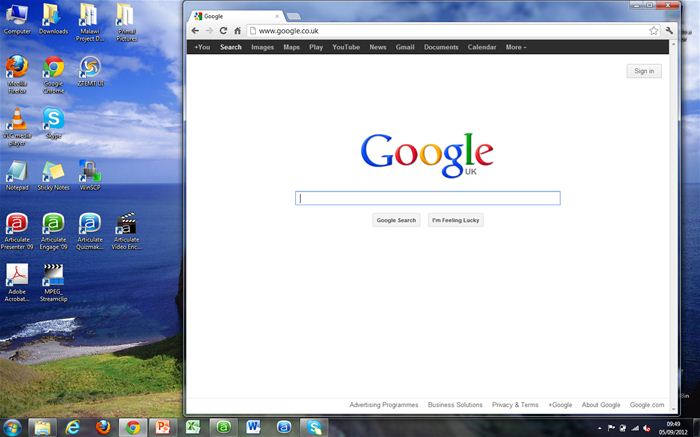Select the Malawi Project folder icon

coord(90,22)
